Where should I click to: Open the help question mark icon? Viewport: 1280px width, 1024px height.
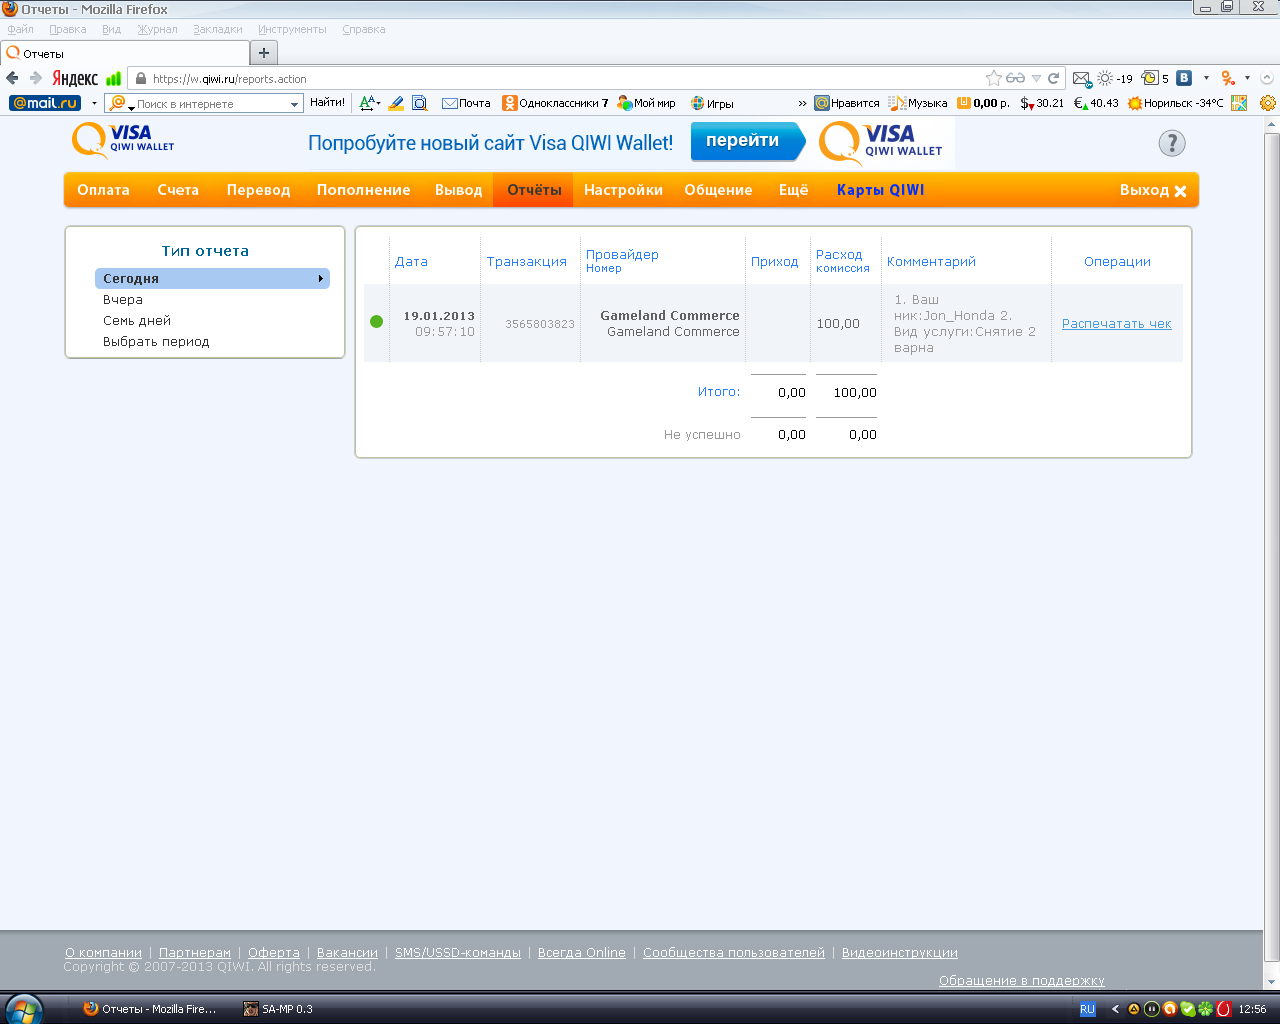[1172, 143]
